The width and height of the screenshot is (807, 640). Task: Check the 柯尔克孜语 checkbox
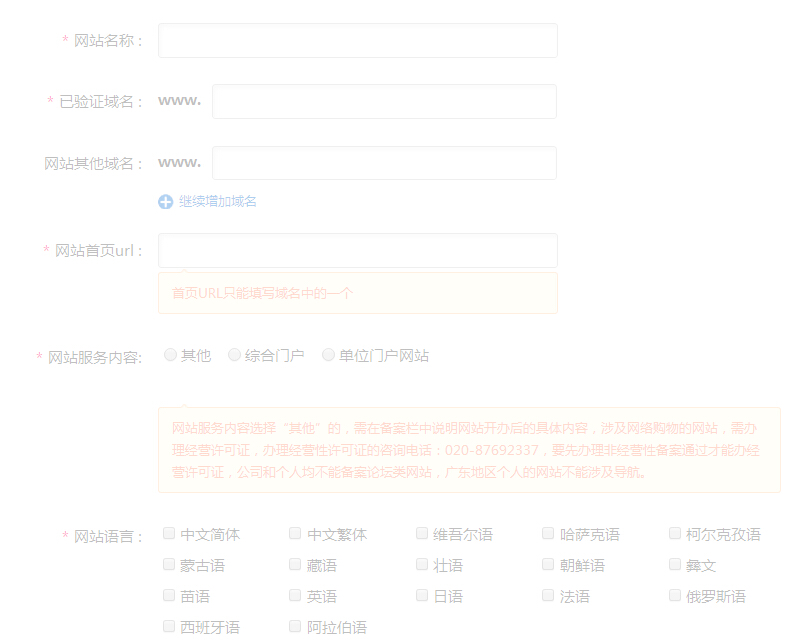674,533
